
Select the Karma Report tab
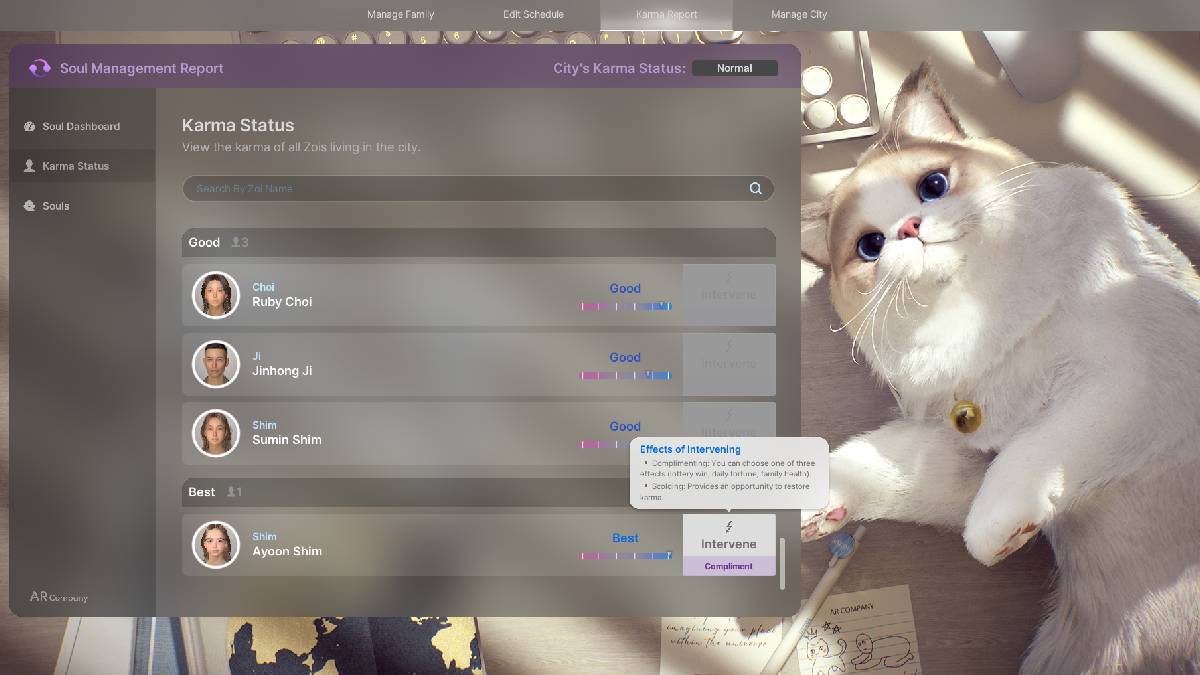(x=666, y=15)
